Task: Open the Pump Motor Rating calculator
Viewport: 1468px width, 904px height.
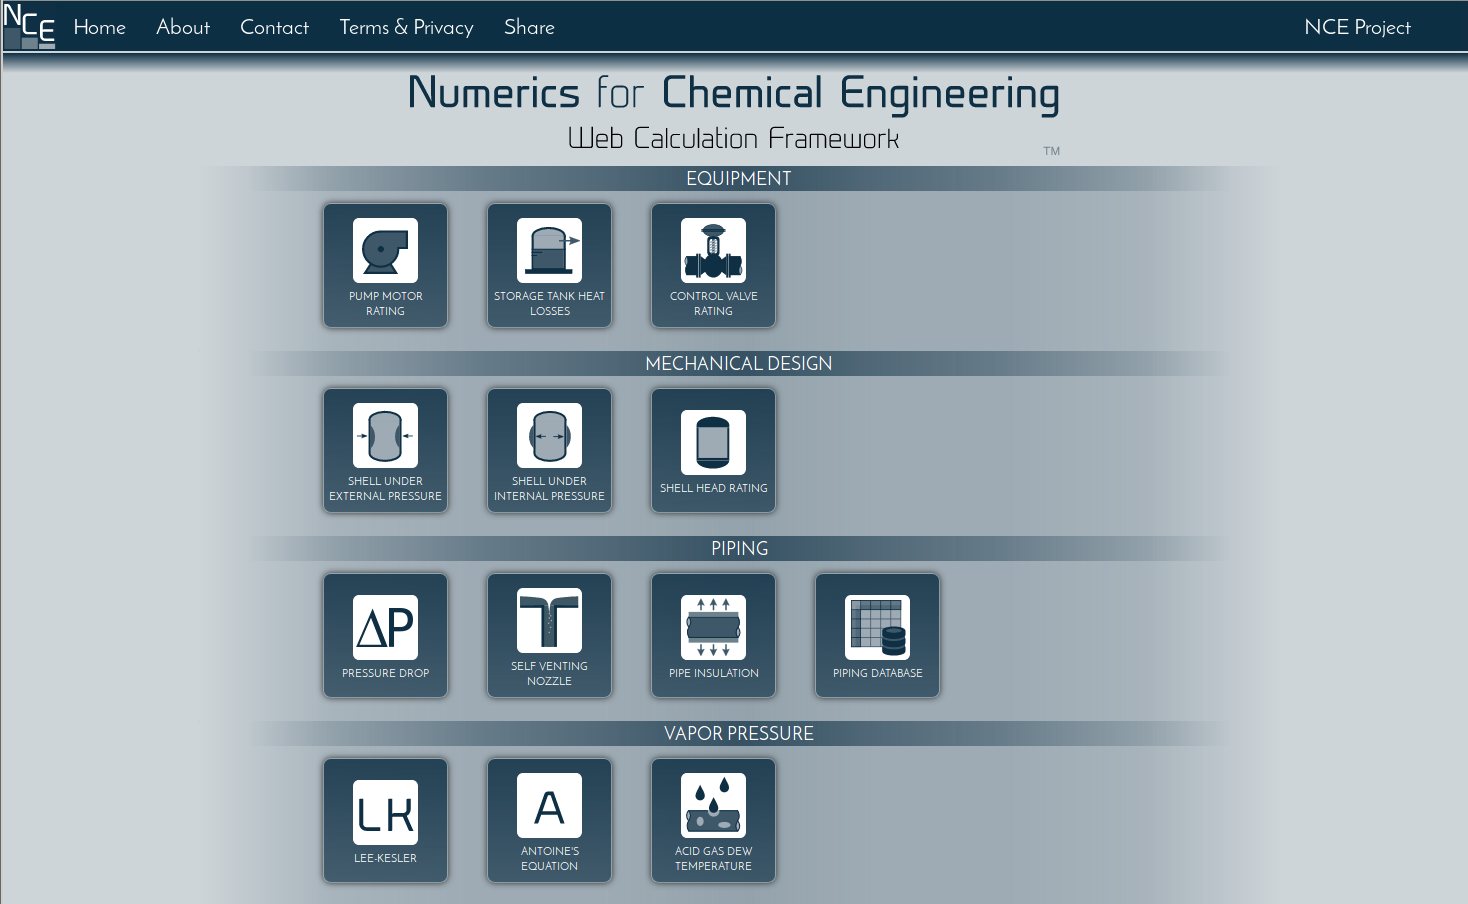Action: (x=385, y=265)
